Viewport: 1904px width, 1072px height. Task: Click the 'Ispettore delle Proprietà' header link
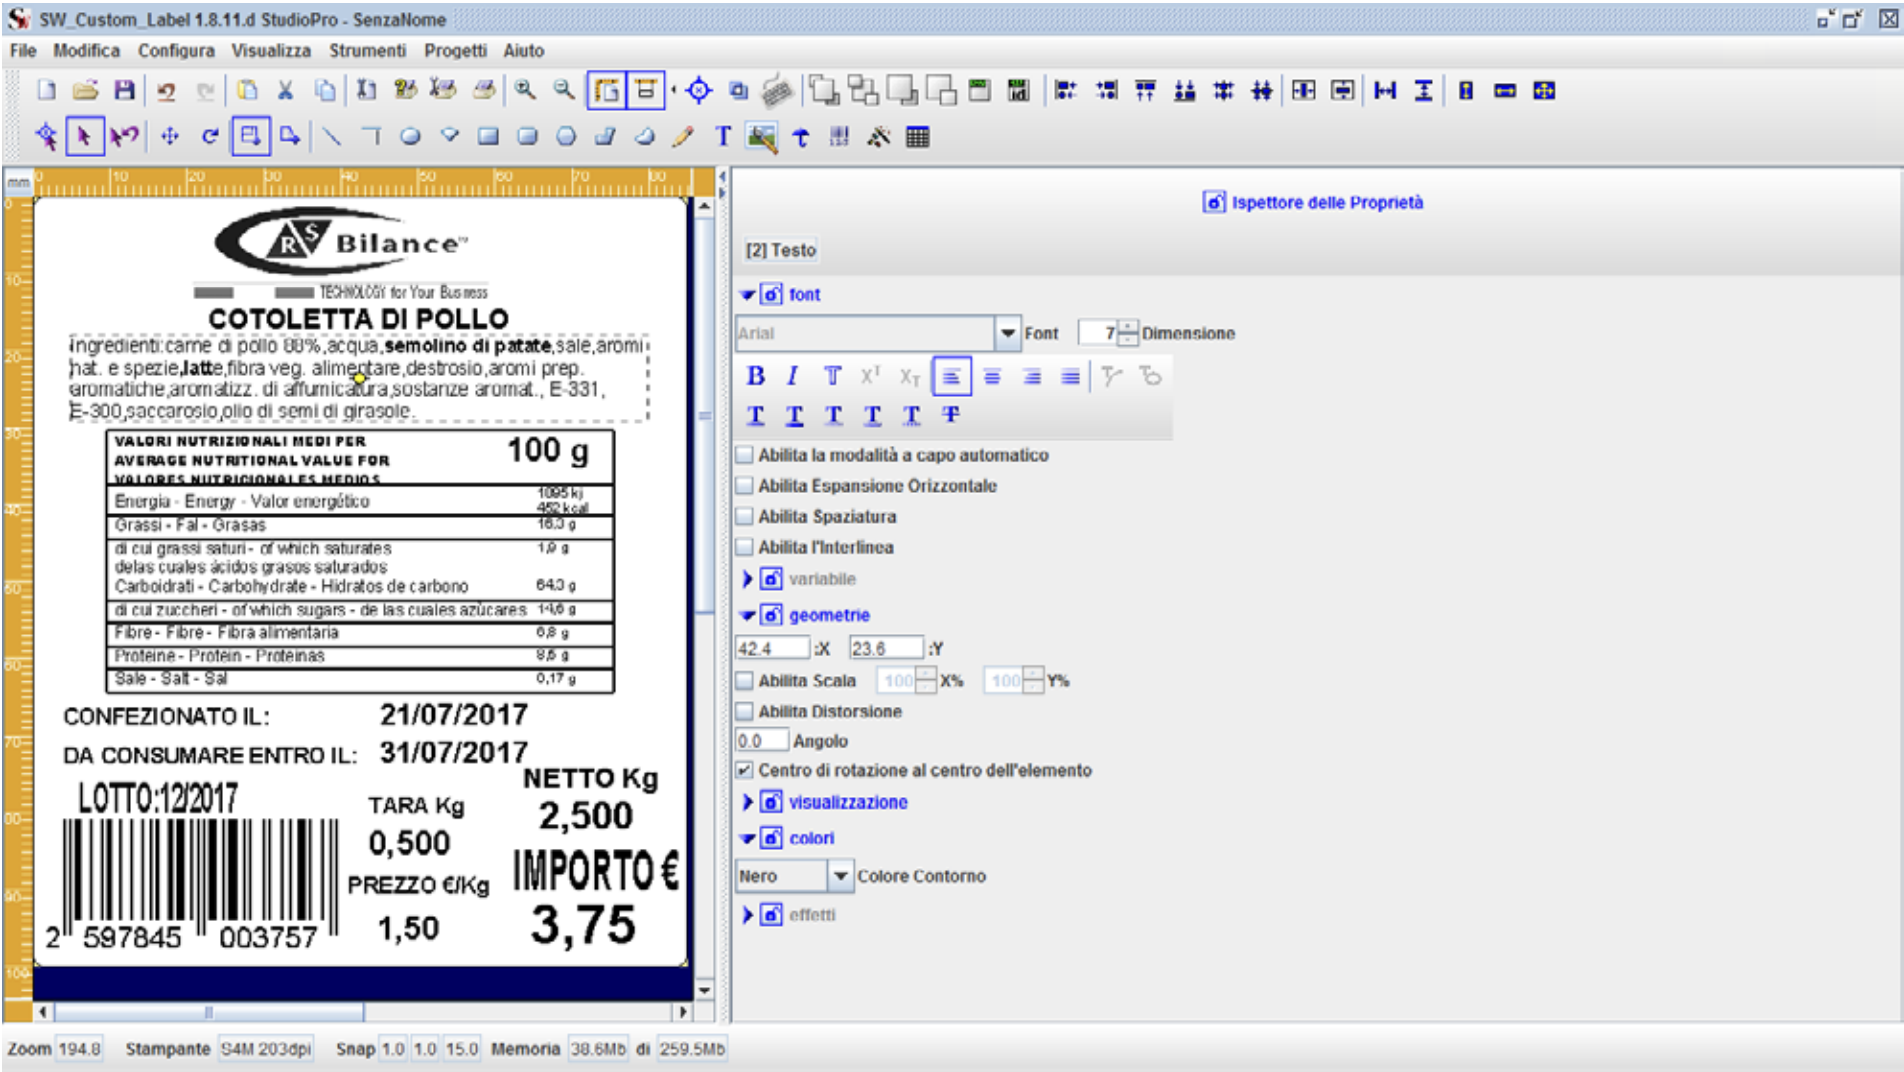tap(1326, 203)
